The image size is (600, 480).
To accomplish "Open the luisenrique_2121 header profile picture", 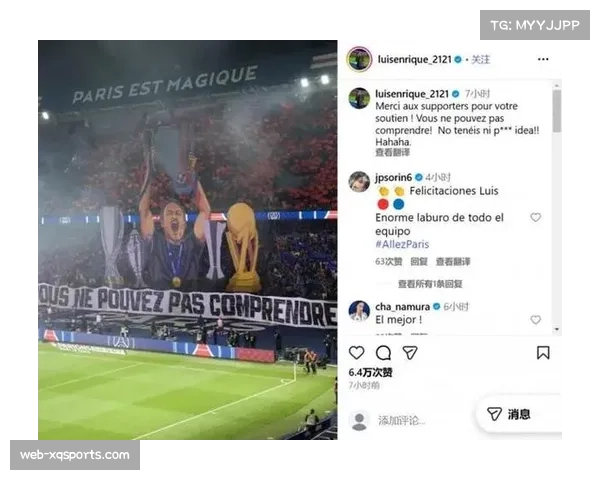I will [x=359, y=59].
